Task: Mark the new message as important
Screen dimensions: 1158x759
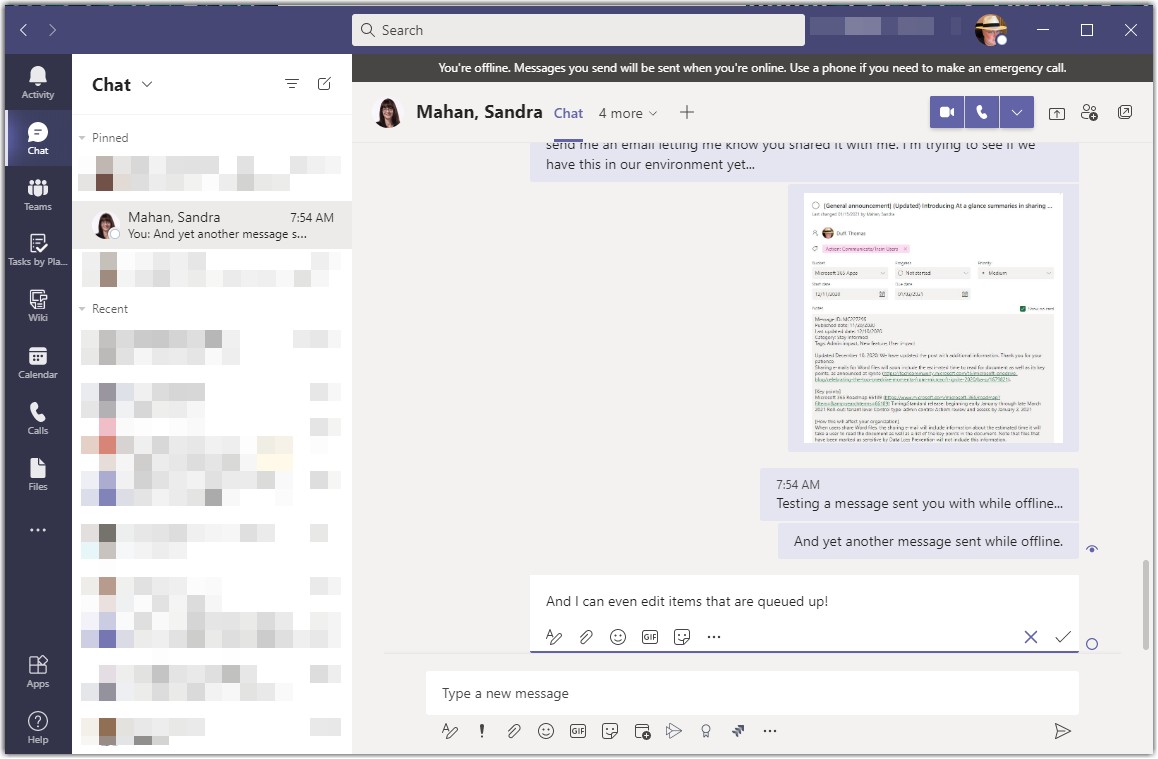Action: click(481, 731)
